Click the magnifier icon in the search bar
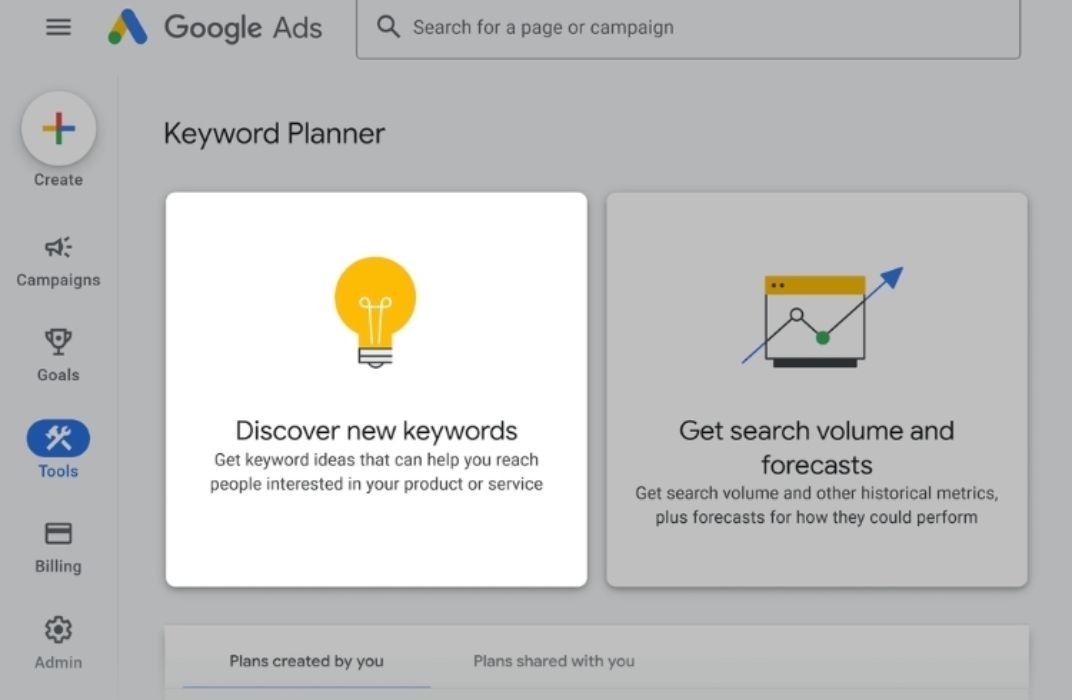 pos(387,27)
